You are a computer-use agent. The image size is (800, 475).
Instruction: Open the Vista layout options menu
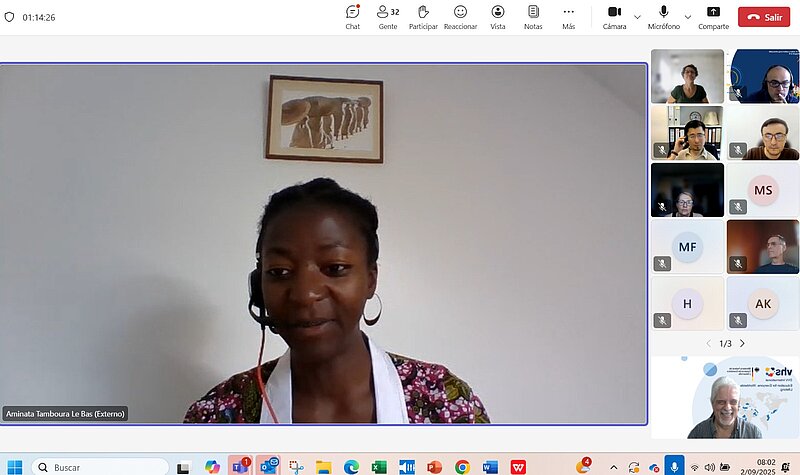click(497, 17)
